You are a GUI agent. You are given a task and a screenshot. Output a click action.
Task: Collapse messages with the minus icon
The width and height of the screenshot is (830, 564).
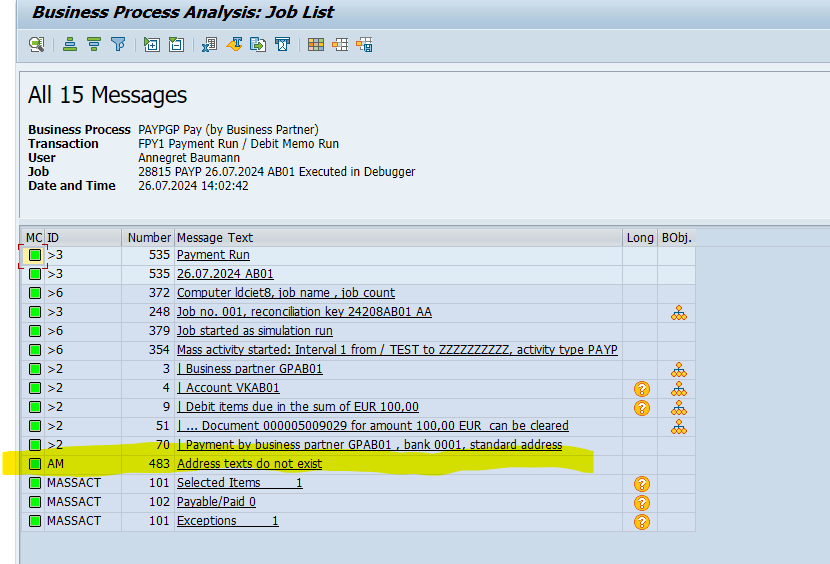tap(176, 44)
